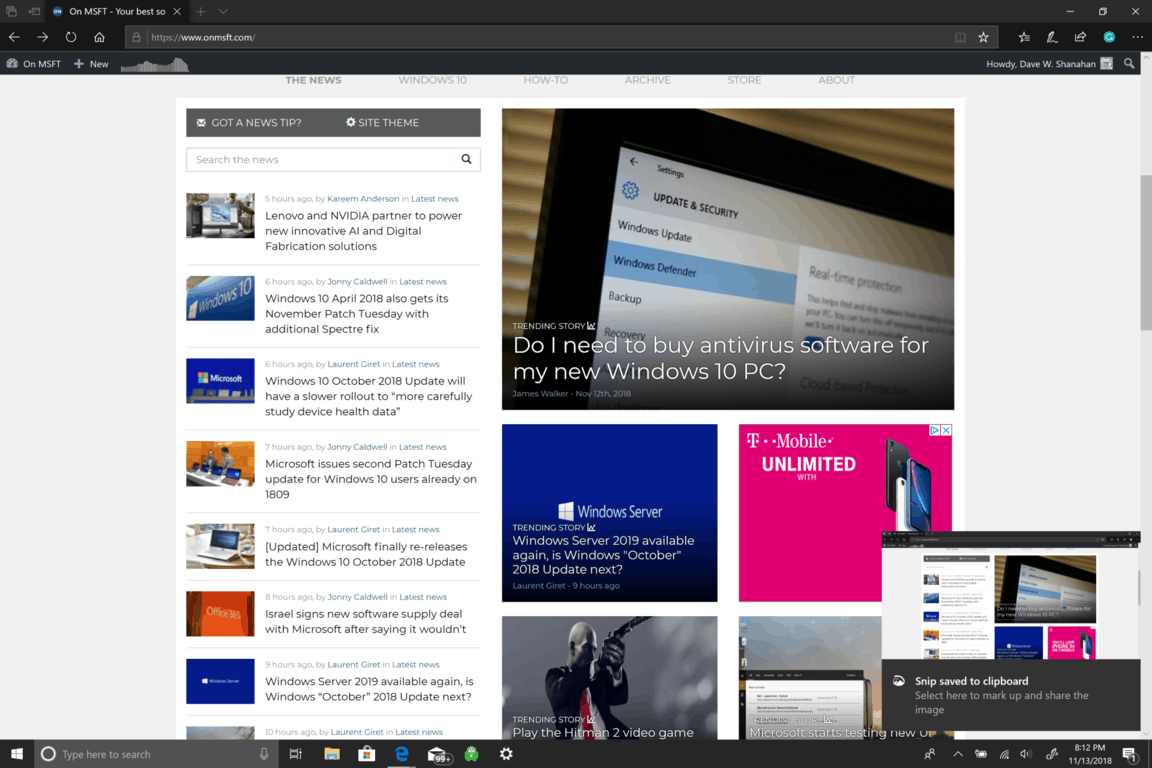Click the GOT A NEWS TIP? button
Screen dimensions: 1152x768
click(x=249, y=122)
